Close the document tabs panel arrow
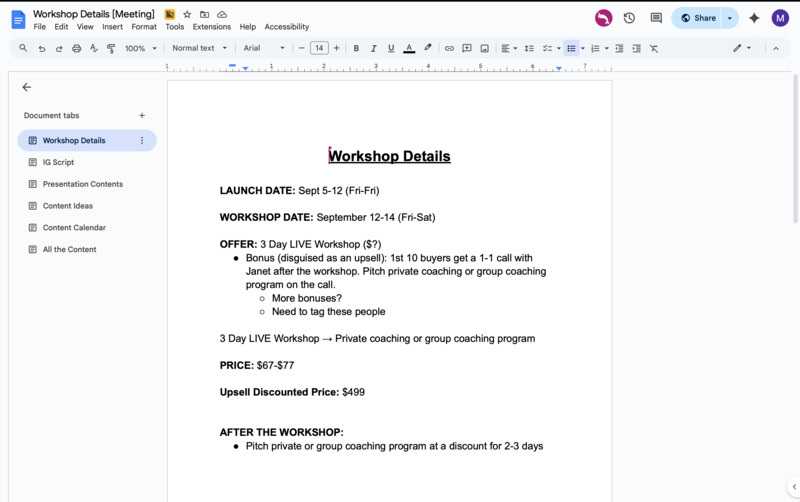 (27, 87)
